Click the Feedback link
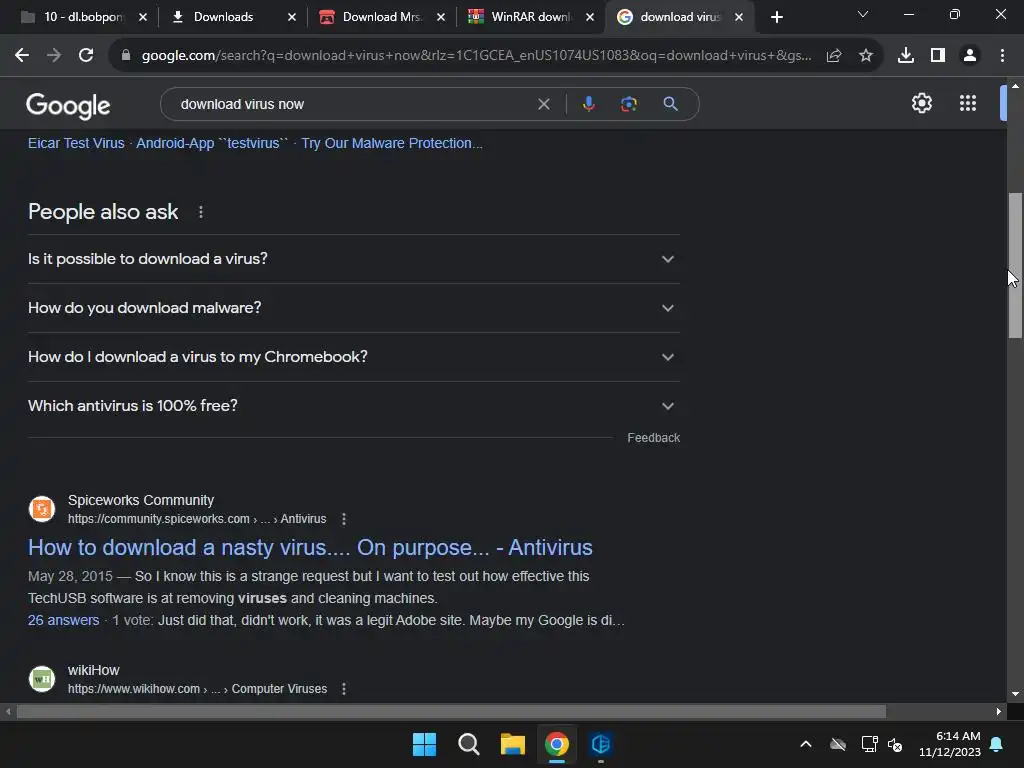The image size is (1024, 768). tap(653, 438)
